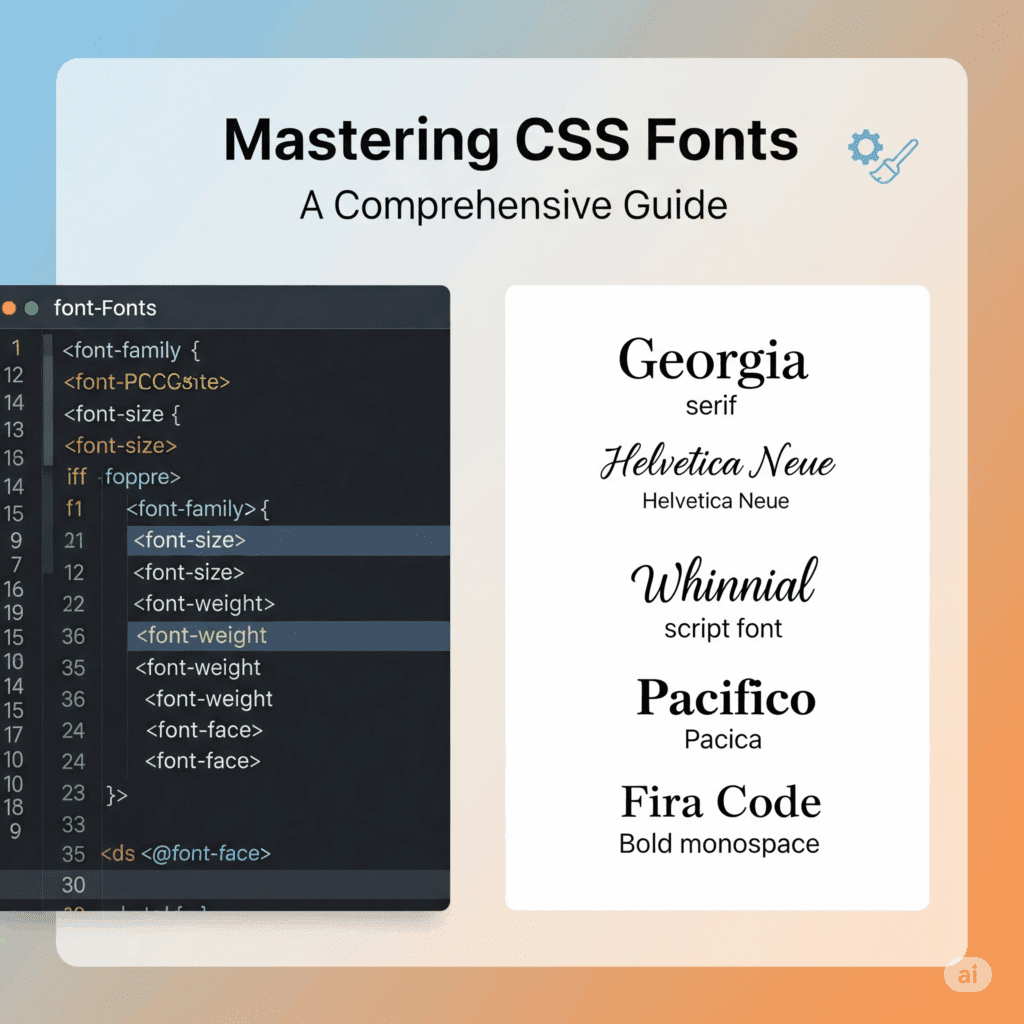Screen dimensions: 1024x1024
Task: Click the 'iff foppre>' code line
Action: coord(122,477)
